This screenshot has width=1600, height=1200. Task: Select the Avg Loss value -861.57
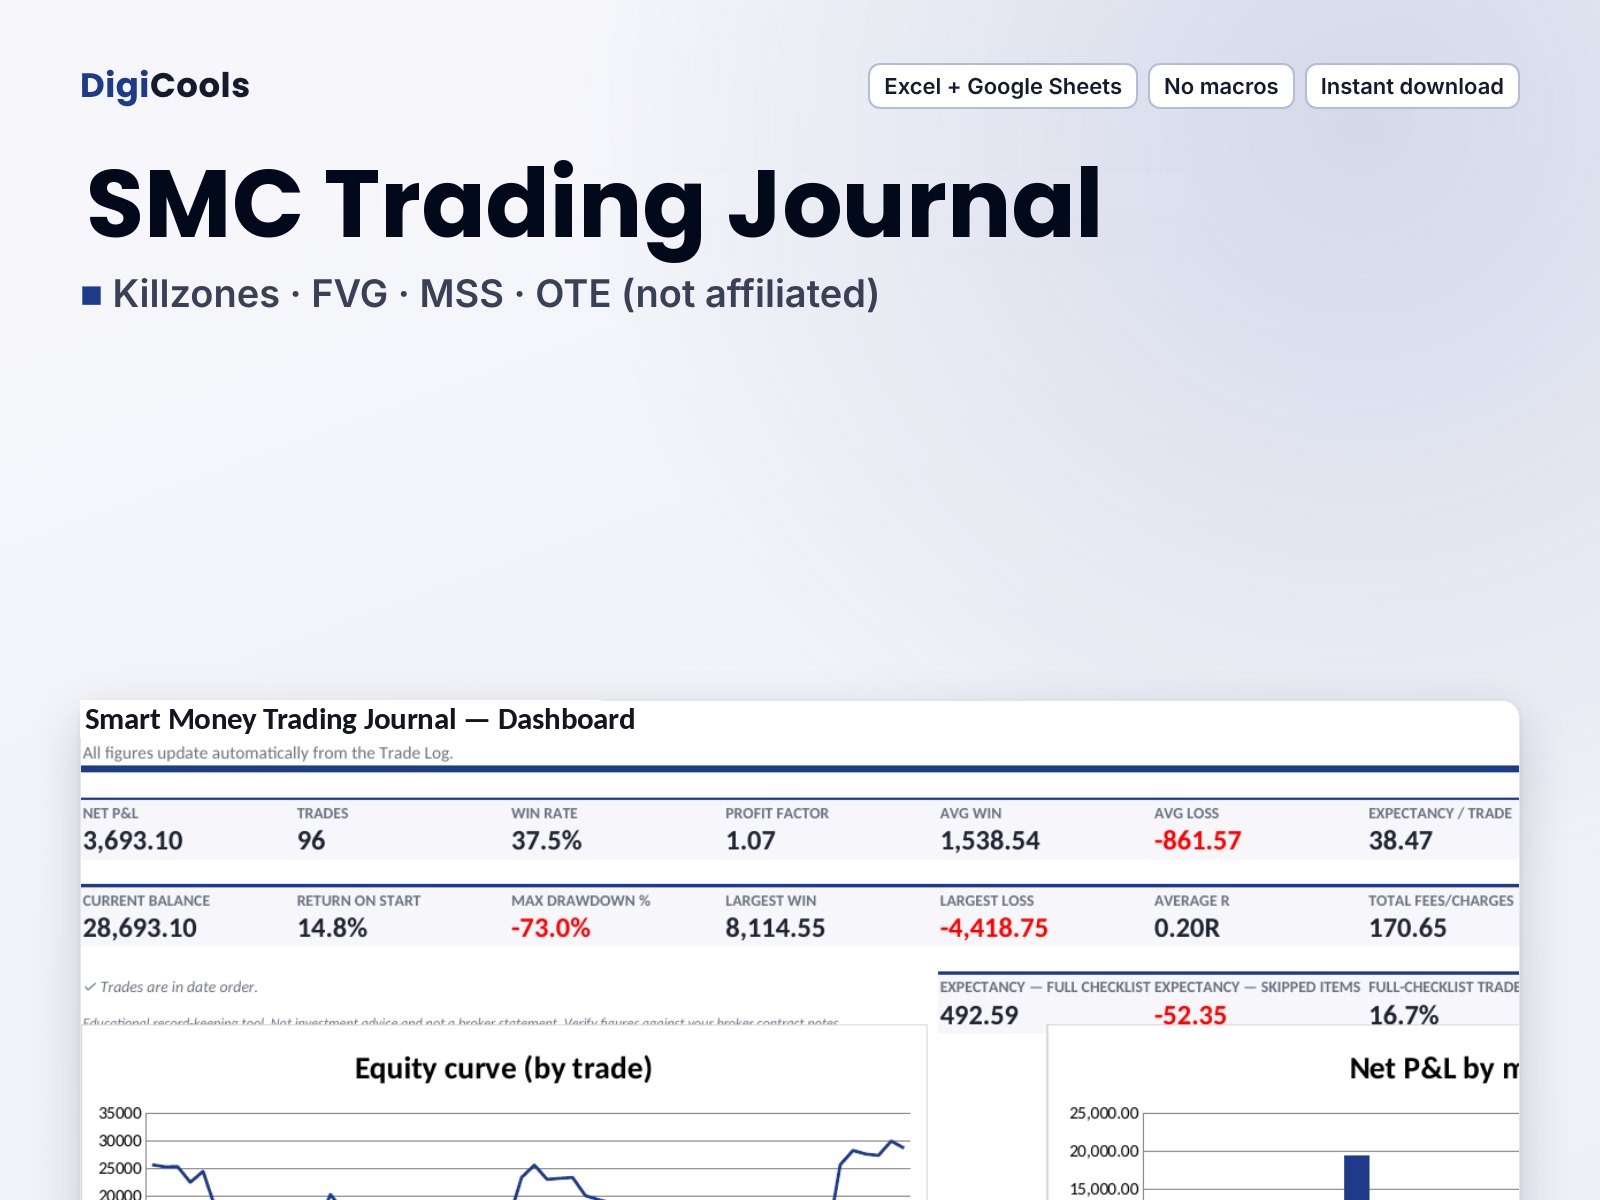(1197, 841)
